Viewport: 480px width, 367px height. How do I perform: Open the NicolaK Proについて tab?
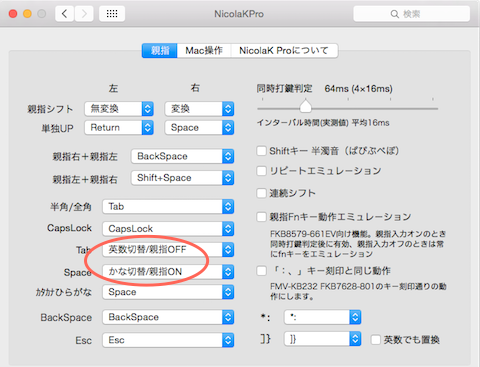(x=284, y=51)
